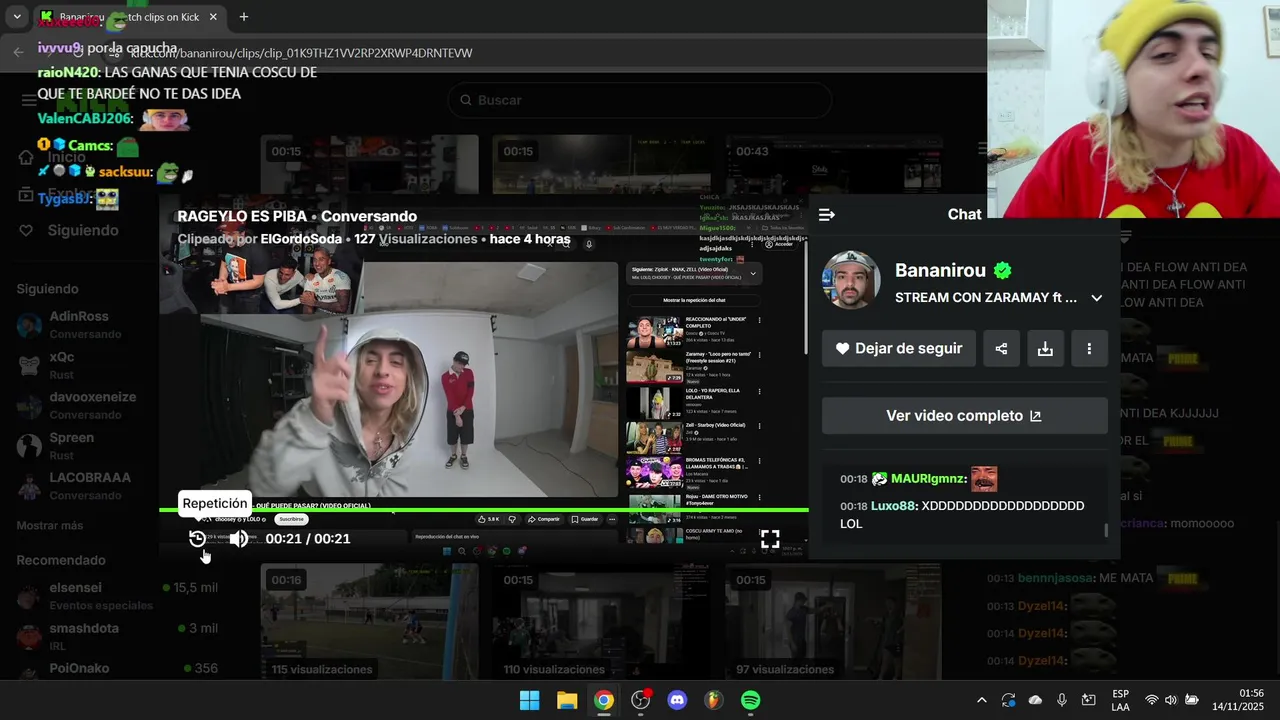Viewport: 1280px width, 720px height.
Task: Open the Wi-Fi network tray icon
Action: click(x=1151, y=701)
